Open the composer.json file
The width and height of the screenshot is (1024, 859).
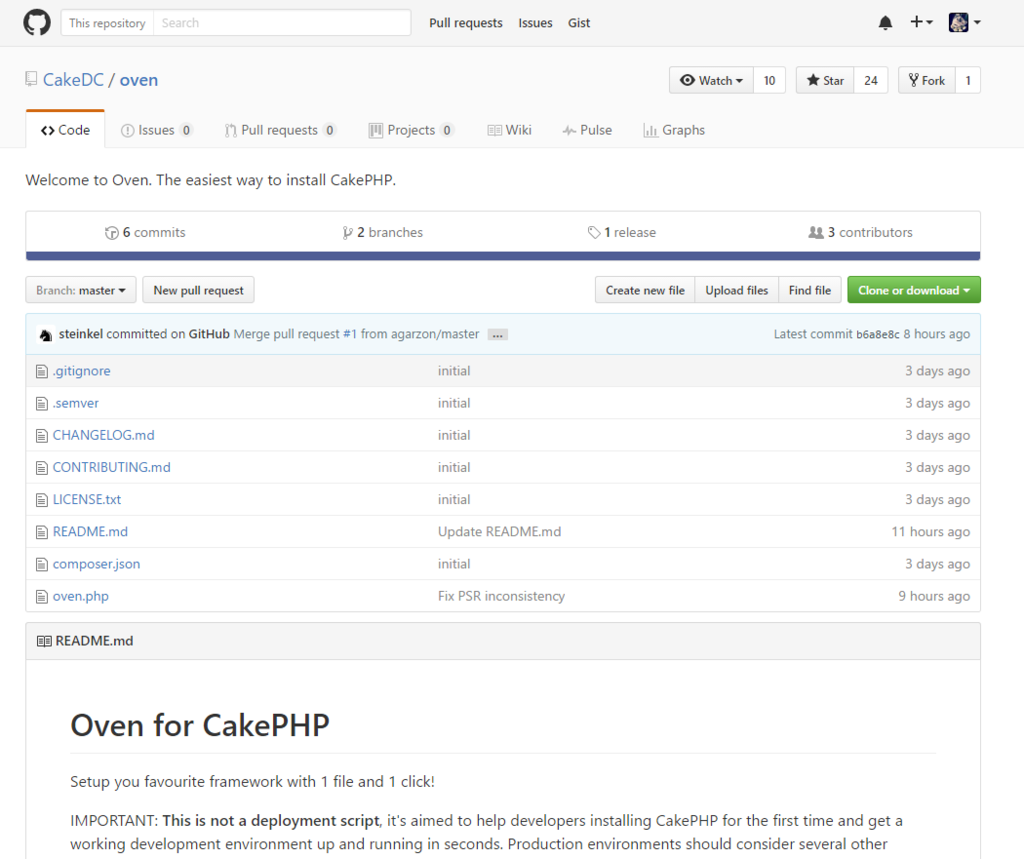click(x=97, y=564)
